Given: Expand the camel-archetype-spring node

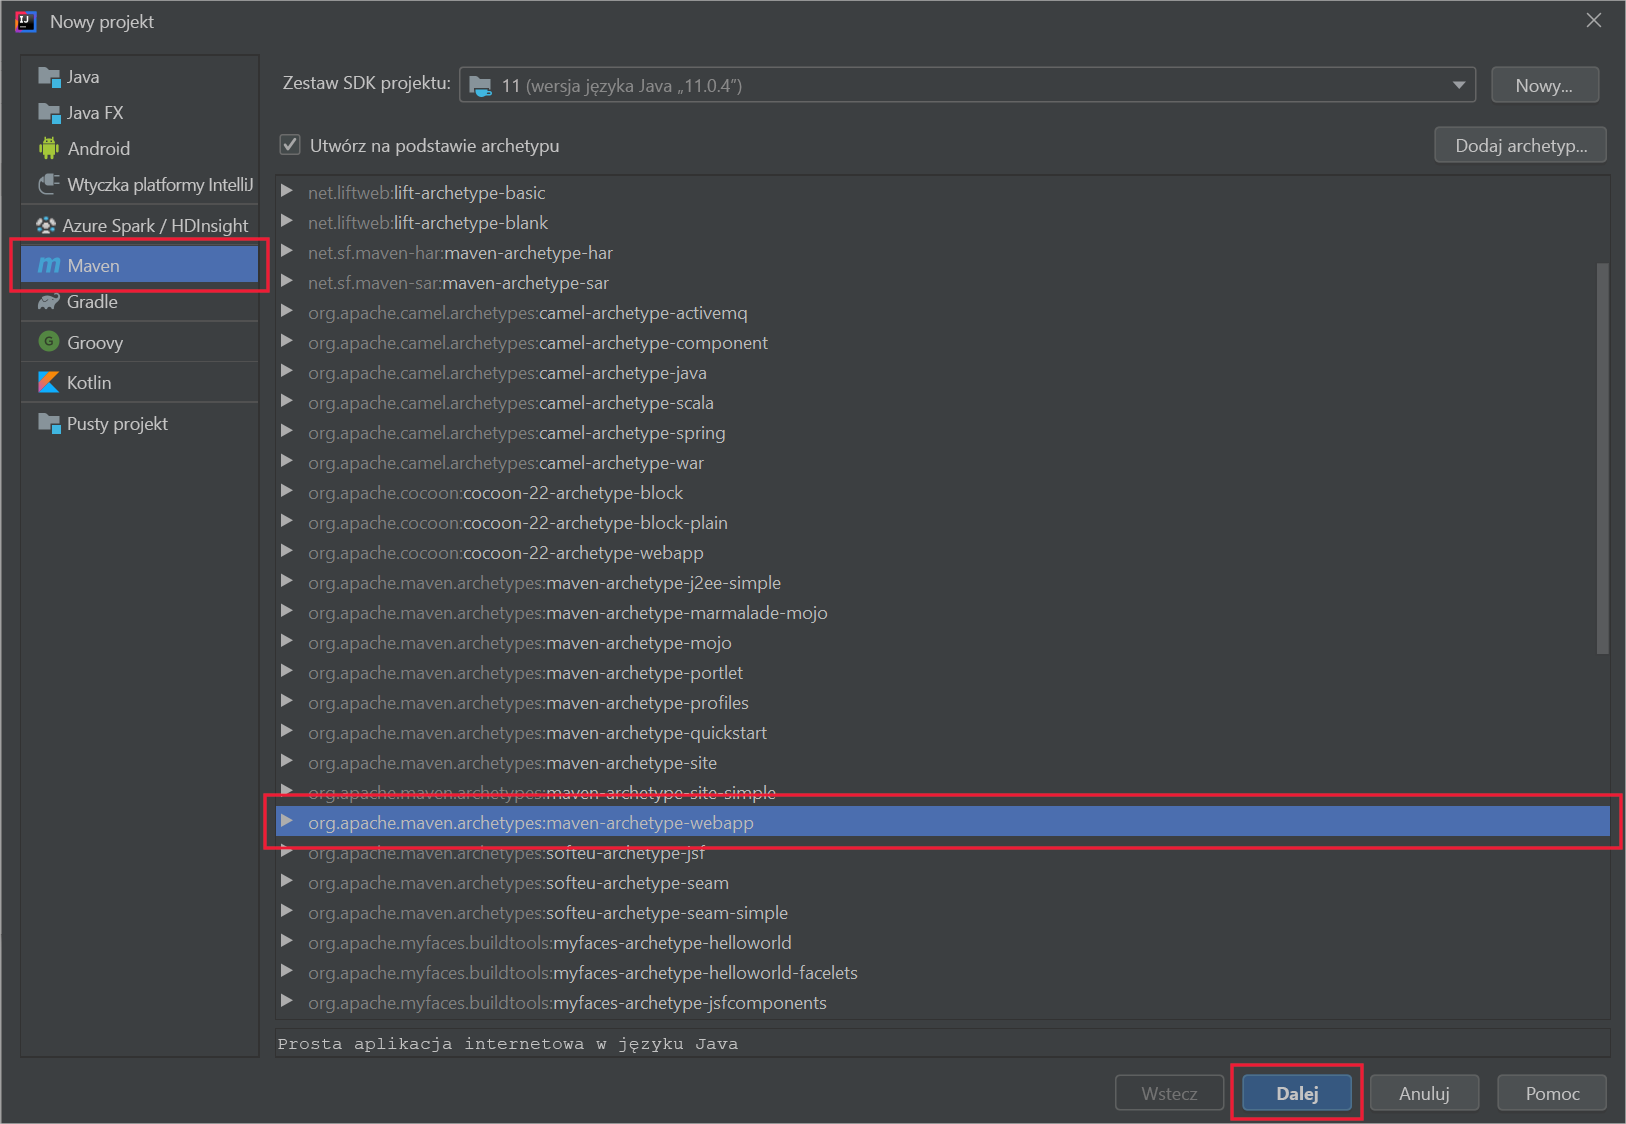Looking at the screenshot, I should pyautogui.click(x=287, y=431).
